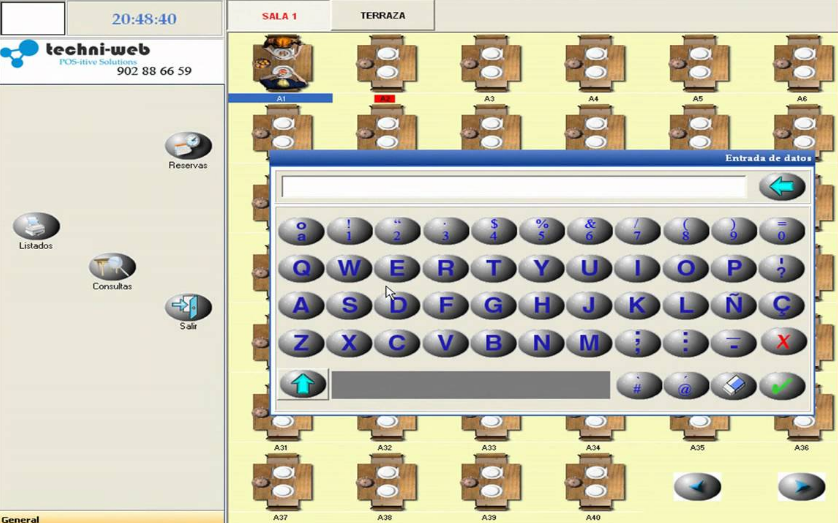Viewport: 838px width, 523px height.
Task: Cancel entry with the red X key
Action: 782,342
